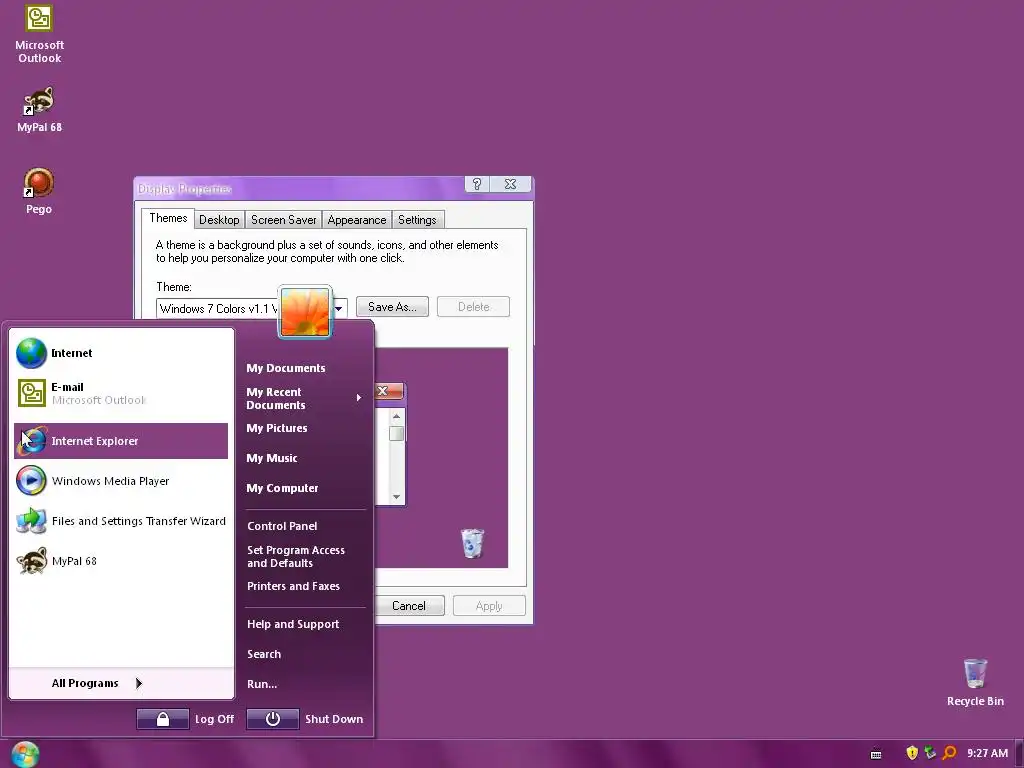Switch to the Themes tab
The height and width of the screenshot is (768, 1024).
168,218
